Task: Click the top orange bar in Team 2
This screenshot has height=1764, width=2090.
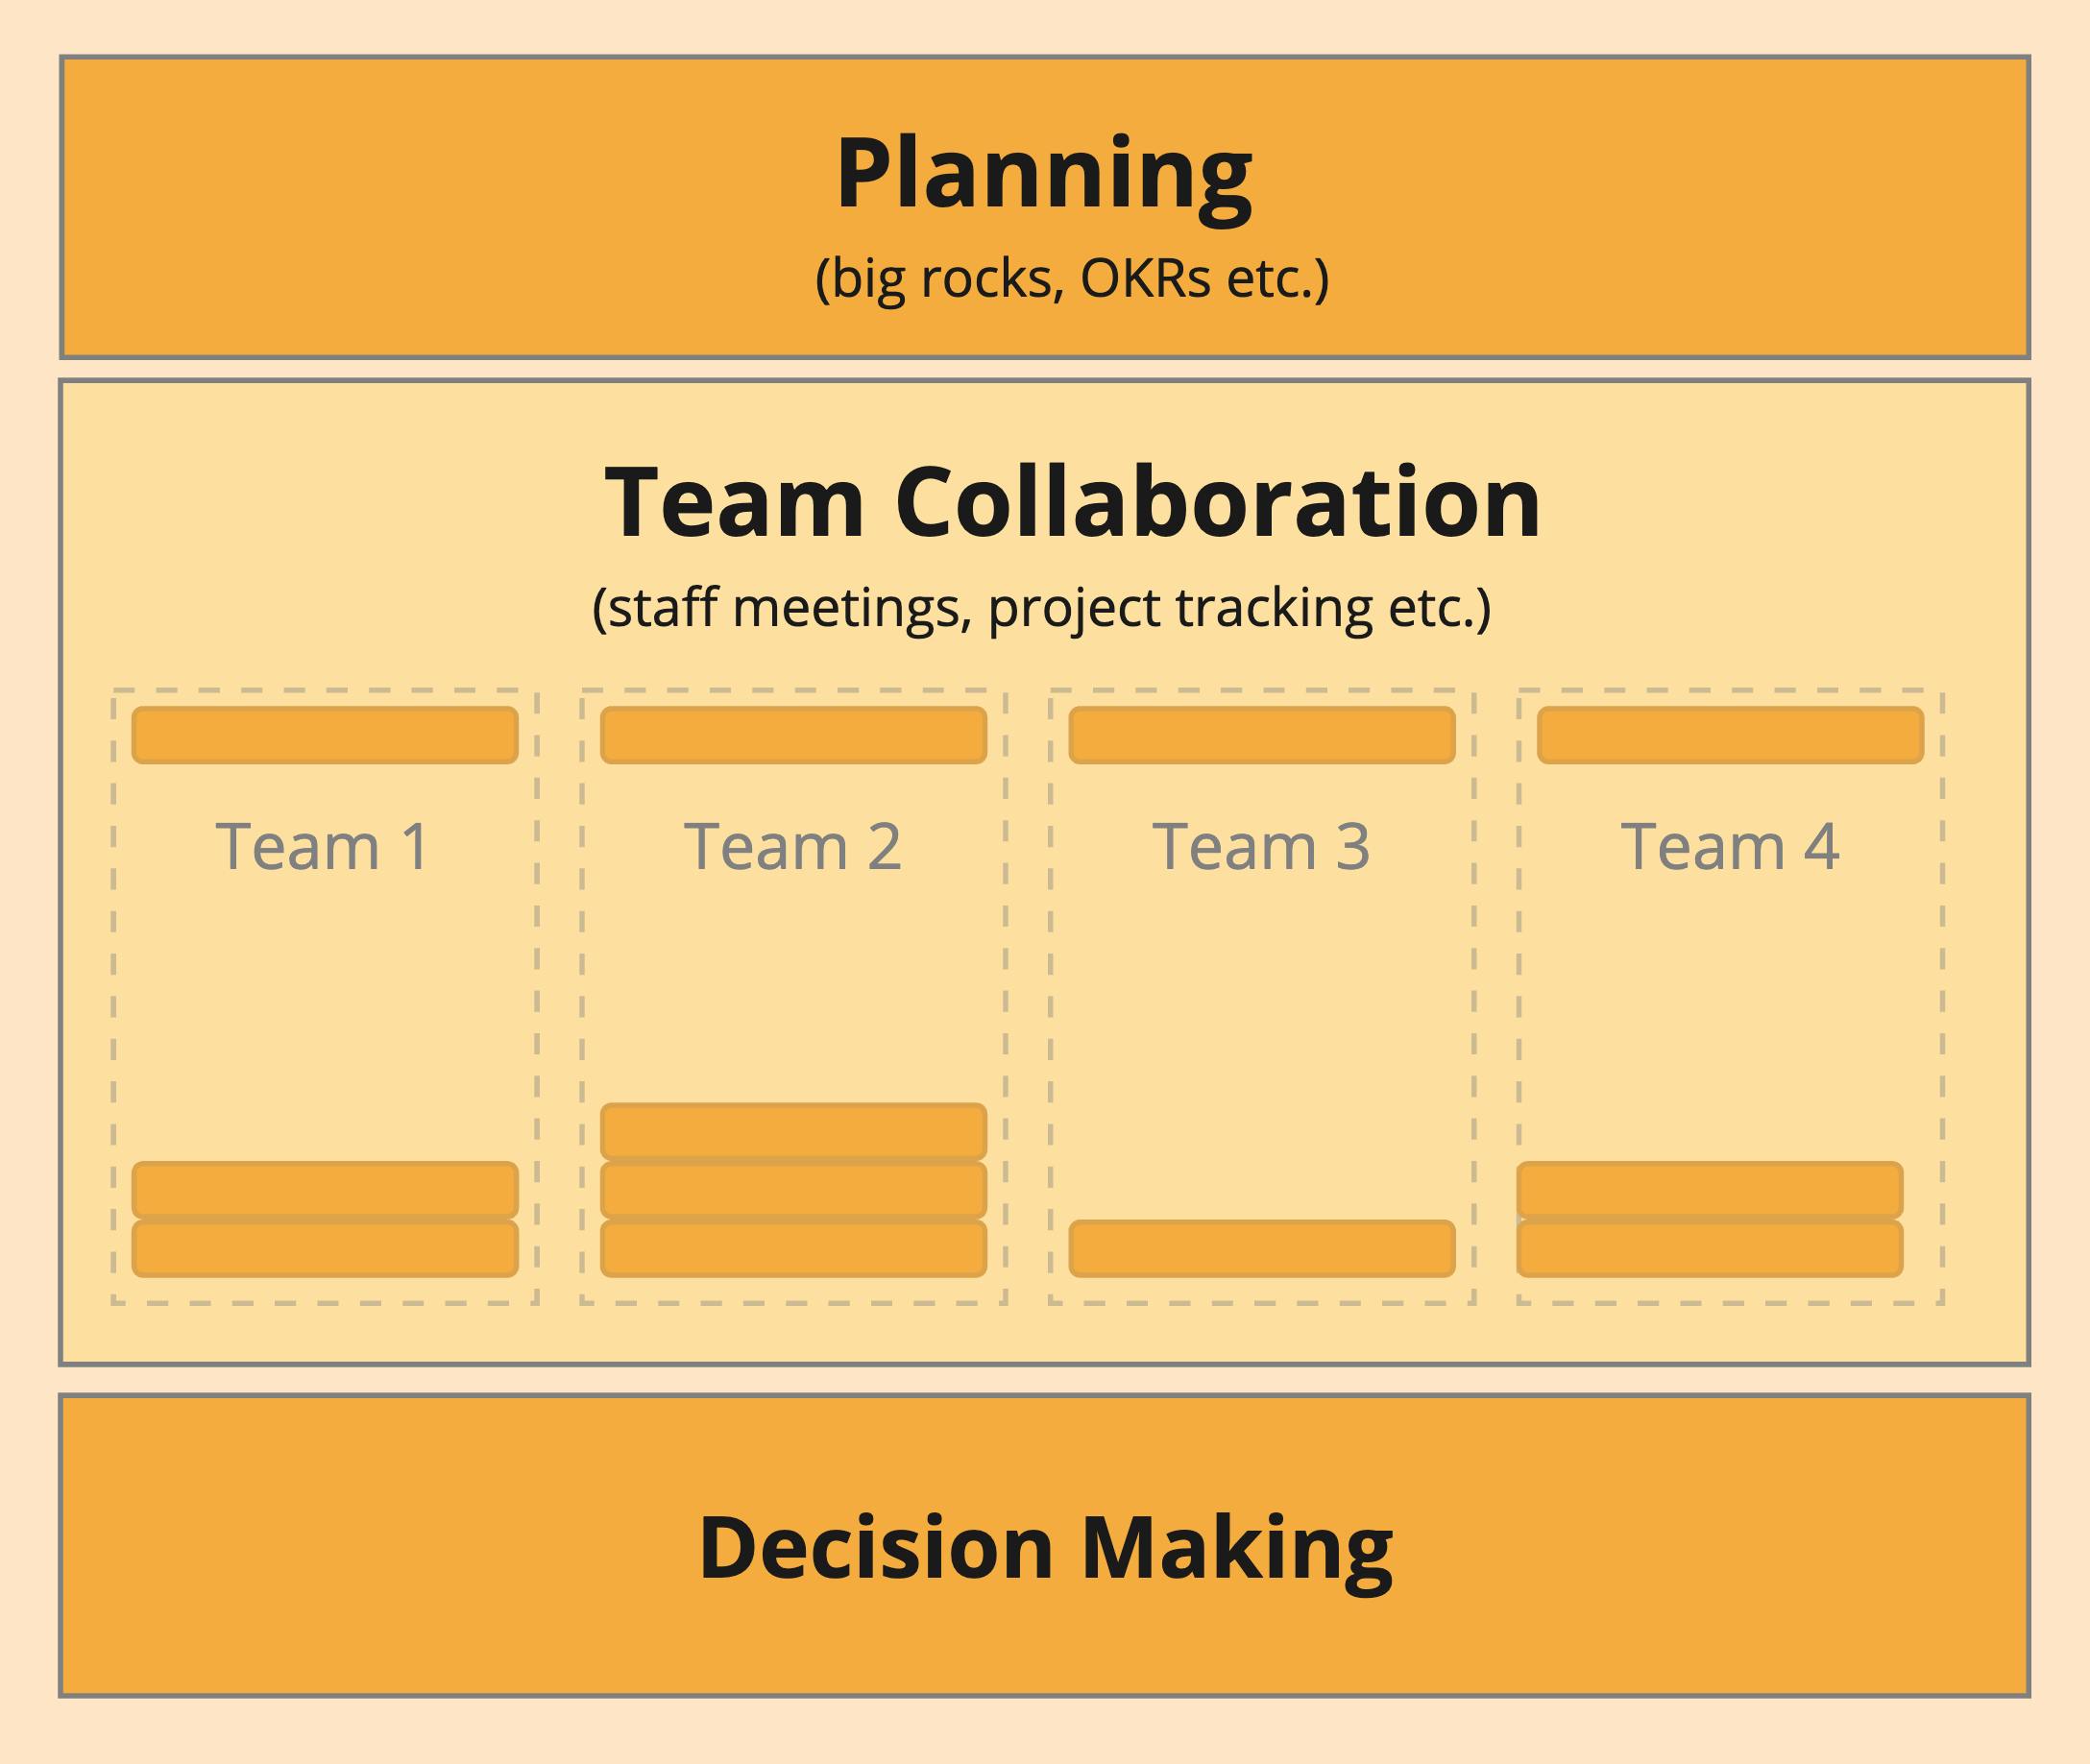Action: click(793, 735)
